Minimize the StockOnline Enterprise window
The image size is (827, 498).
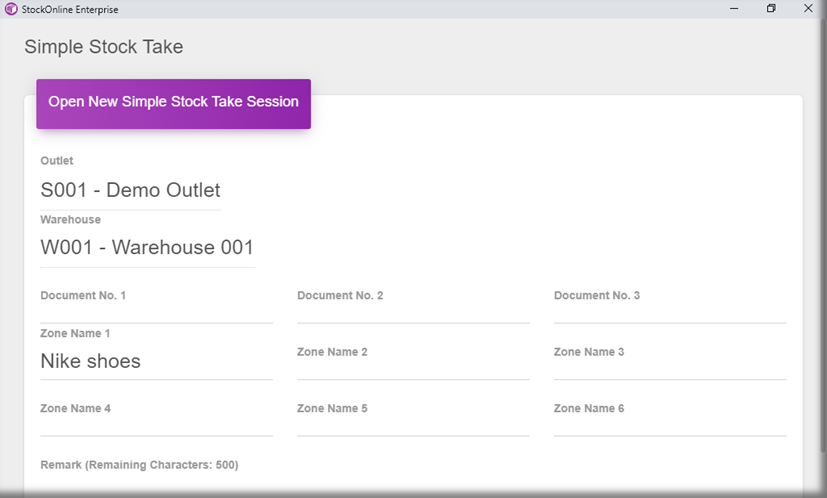[x=734, y=8]
